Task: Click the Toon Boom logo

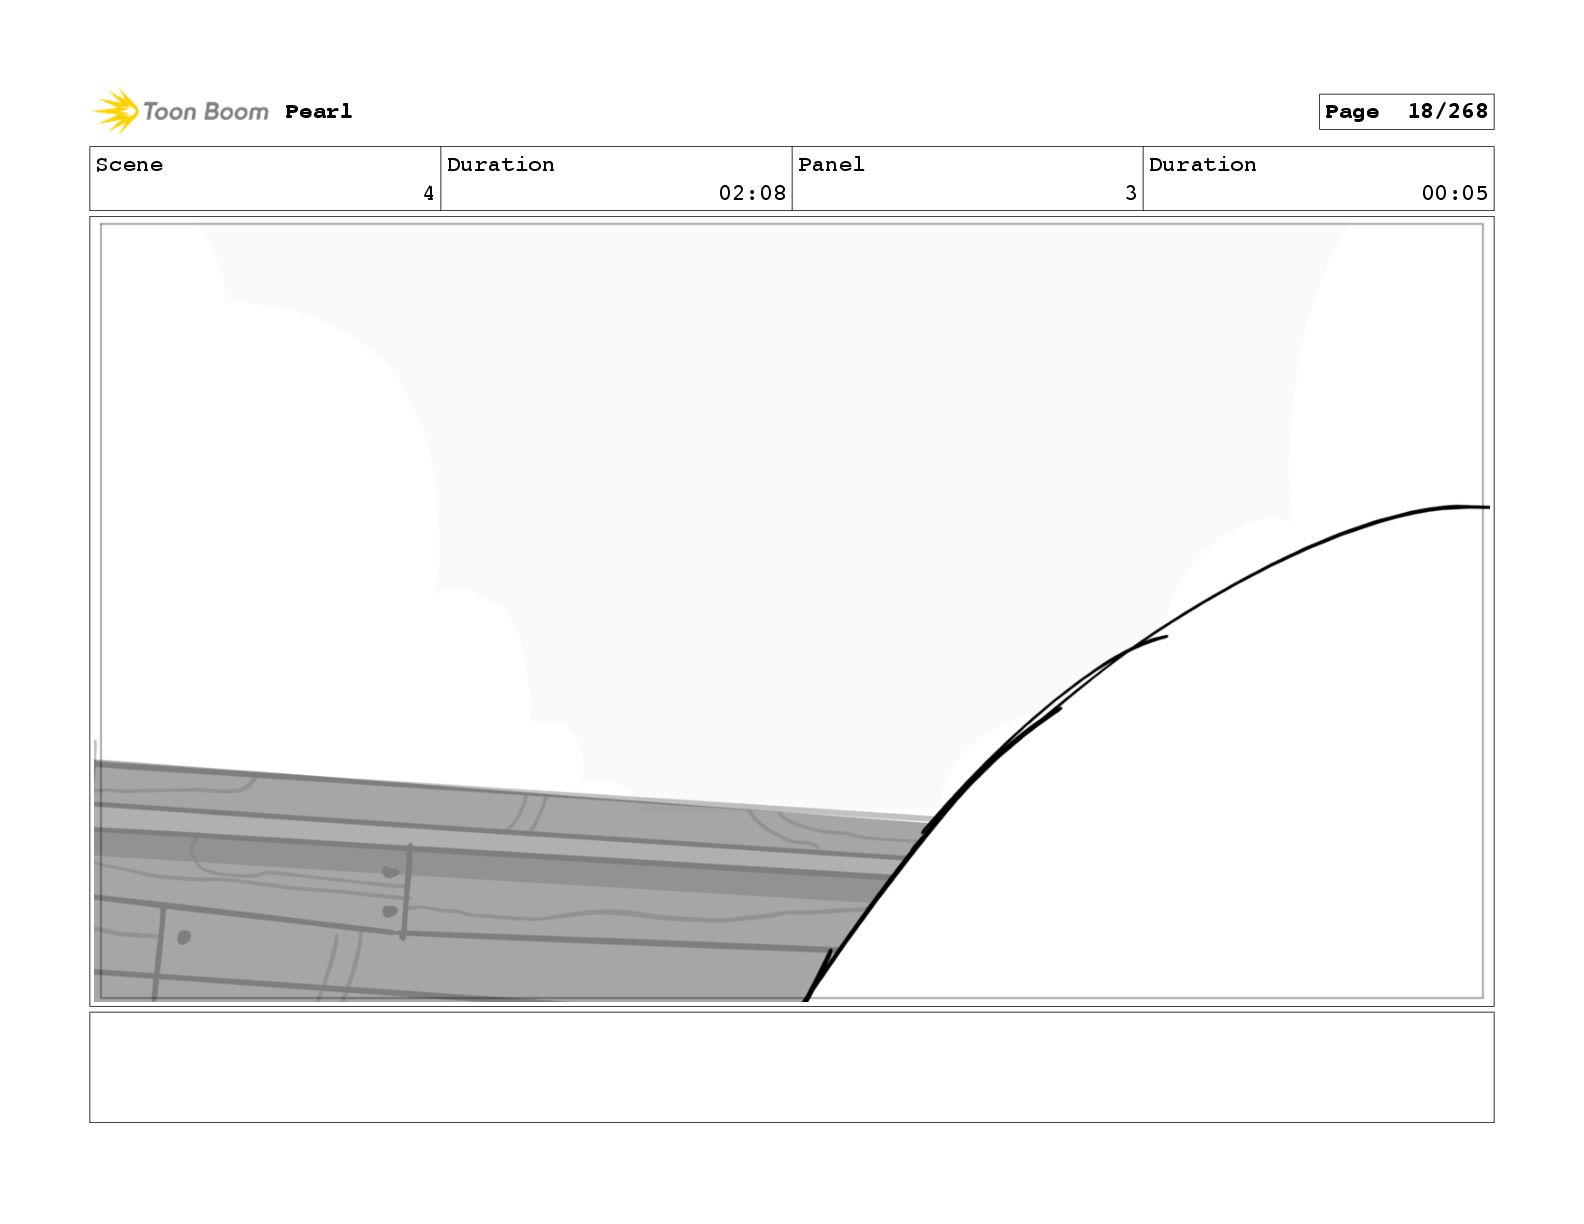Action: point(181,111)
